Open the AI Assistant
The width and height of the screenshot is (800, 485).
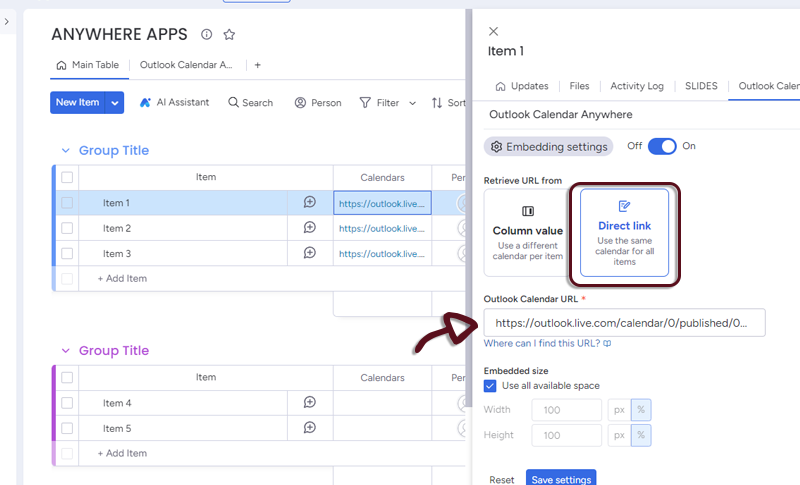pos(174,102)
